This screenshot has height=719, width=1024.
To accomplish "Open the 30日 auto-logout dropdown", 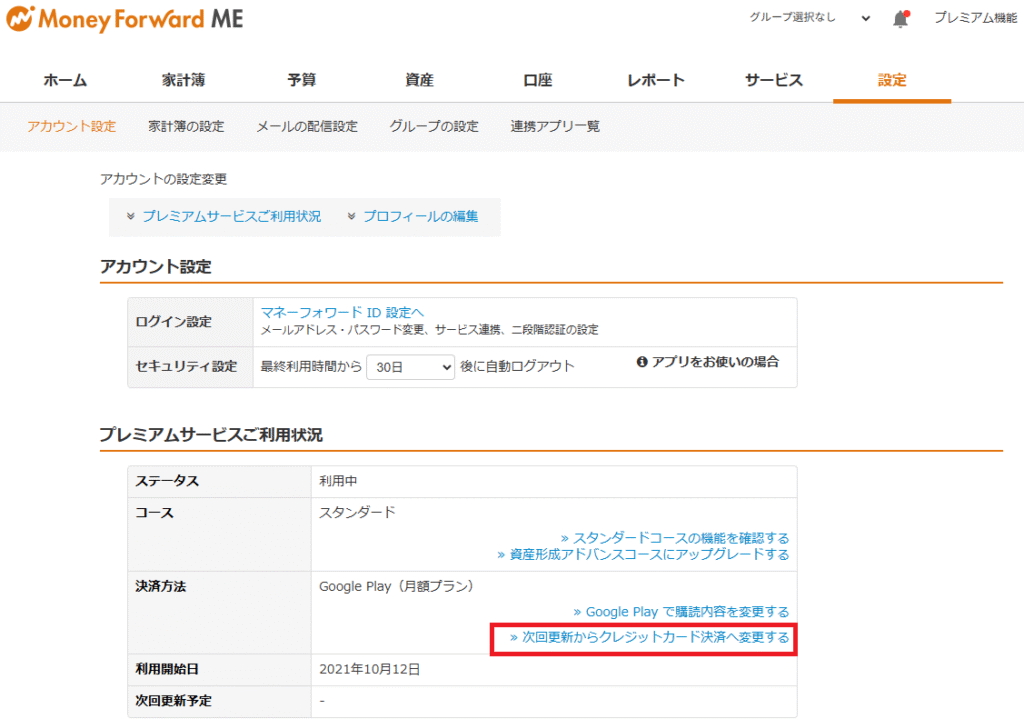I will pos(410,367).
